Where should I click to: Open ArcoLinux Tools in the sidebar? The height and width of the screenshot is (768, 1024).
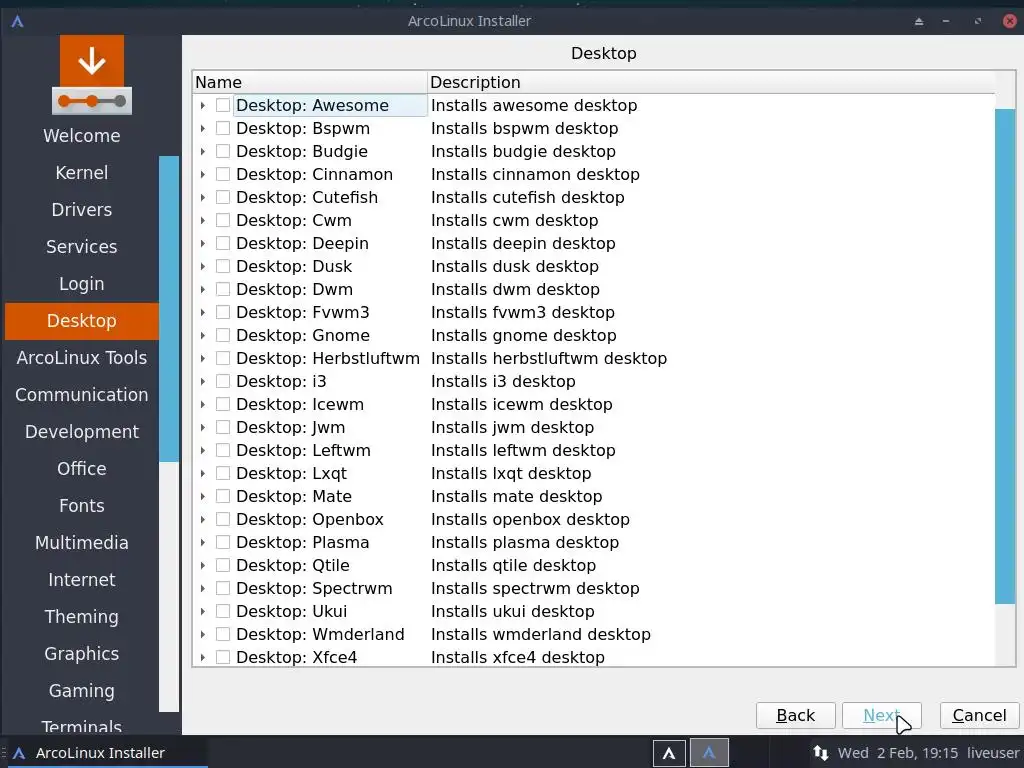coord(82,358)
